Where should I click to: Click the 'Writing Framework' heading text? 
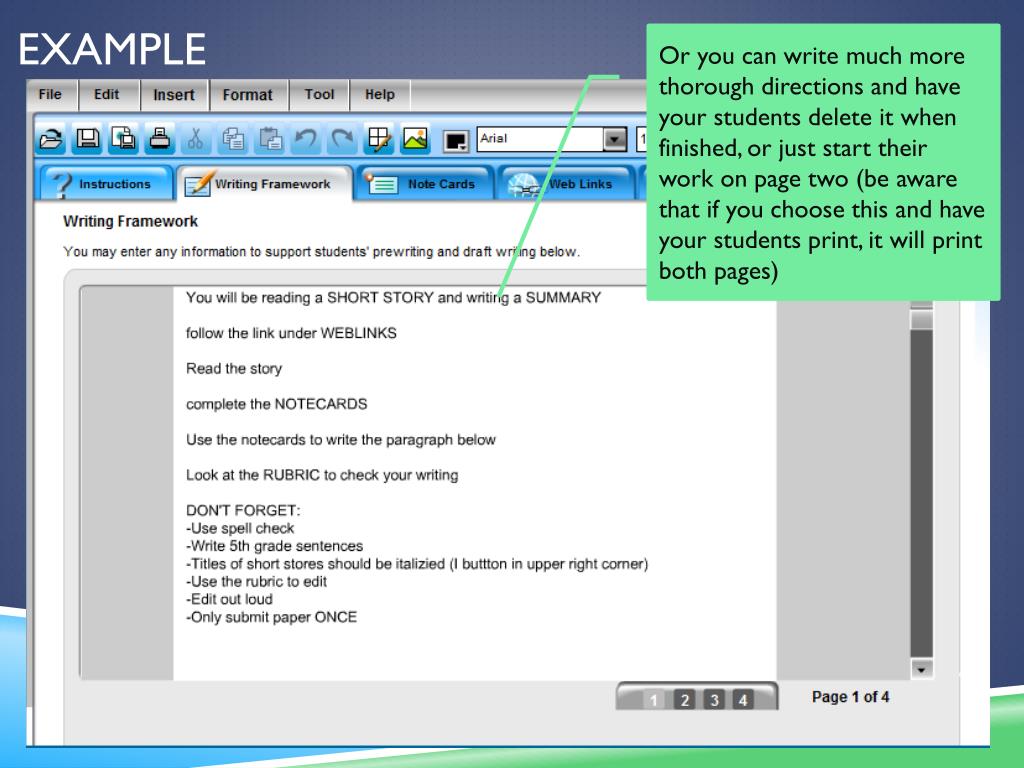point(131,221)
